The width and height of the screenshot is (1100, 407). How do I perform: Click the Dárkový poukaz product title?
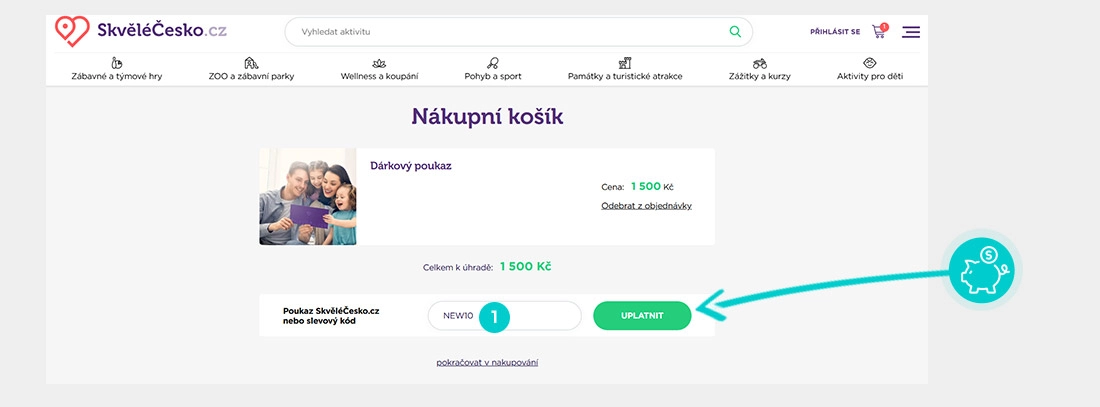click(x=410, y=166)
